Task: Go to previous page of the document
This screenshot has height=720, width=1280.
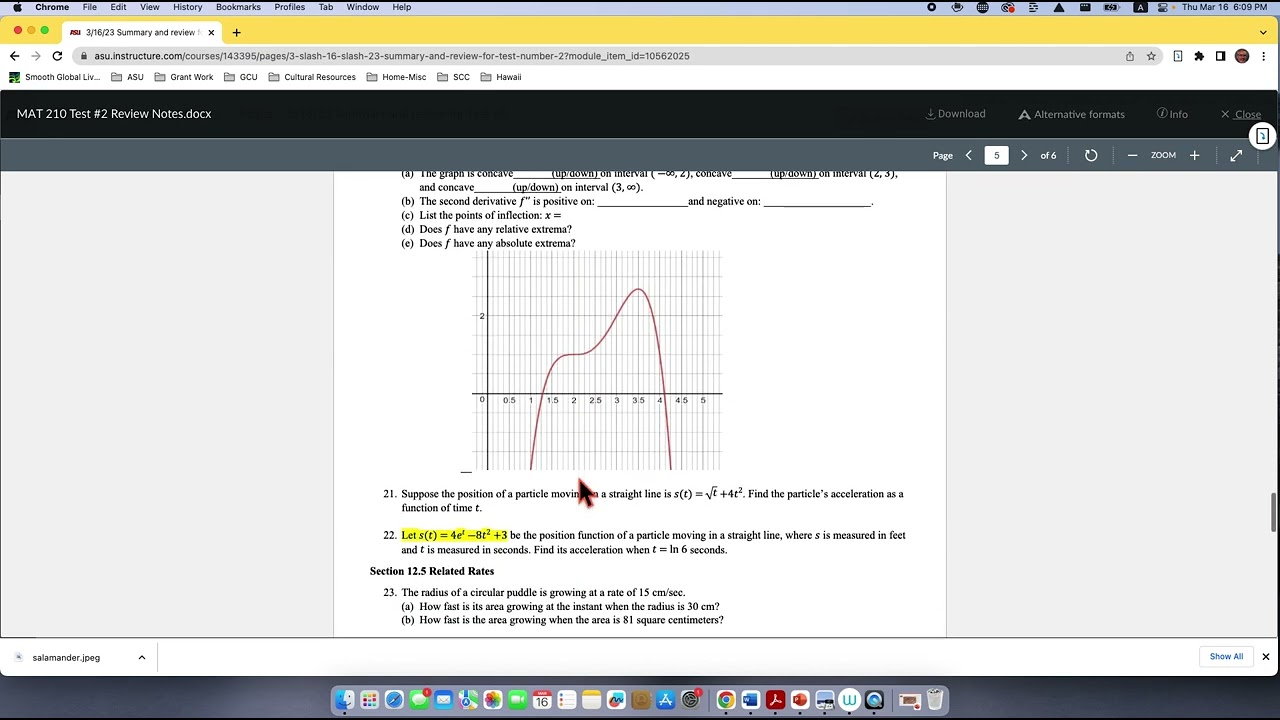Action: (x=968, y=155)
